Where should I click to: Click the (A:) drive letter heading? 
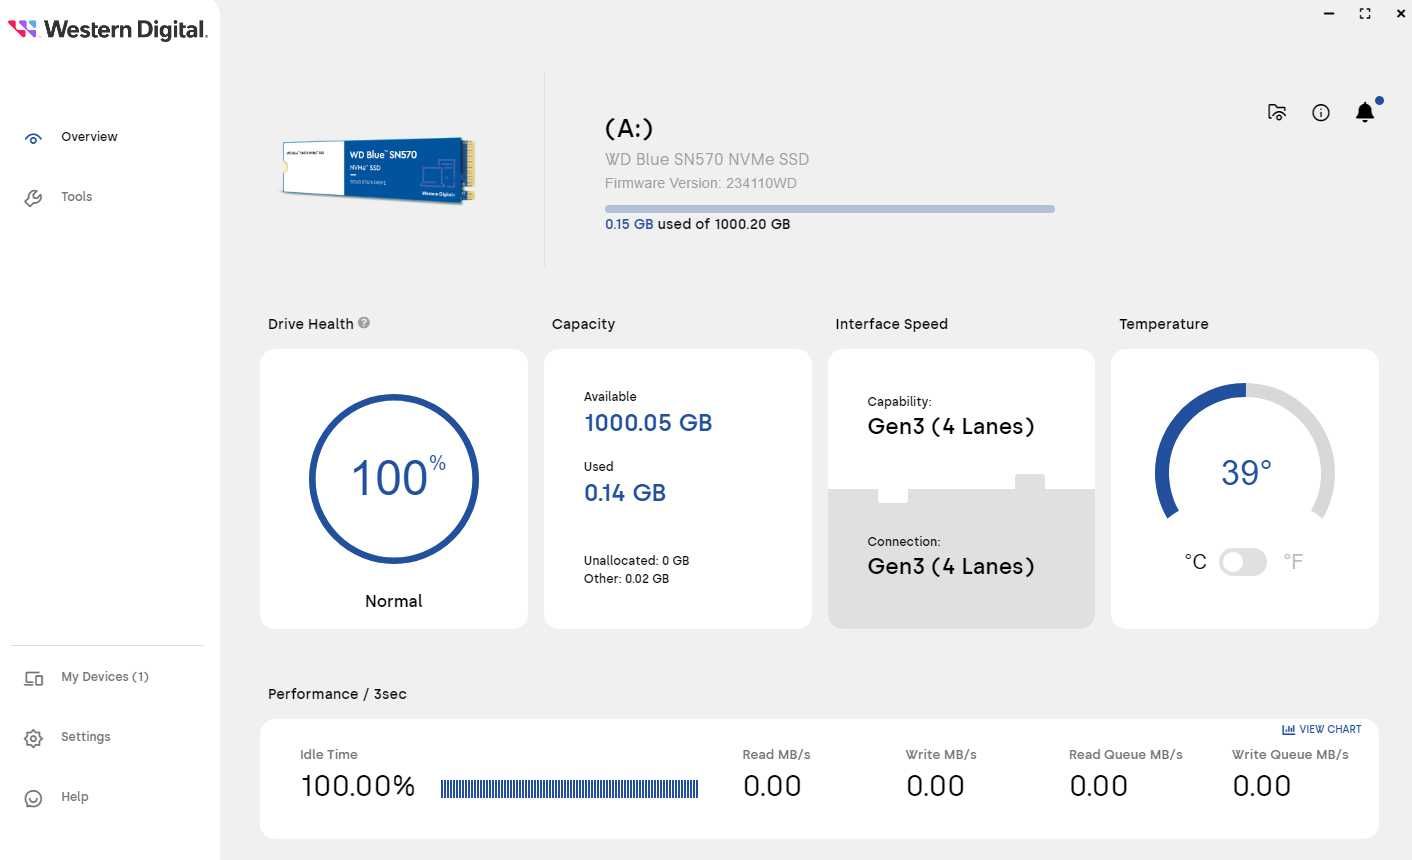pos(629,129)
